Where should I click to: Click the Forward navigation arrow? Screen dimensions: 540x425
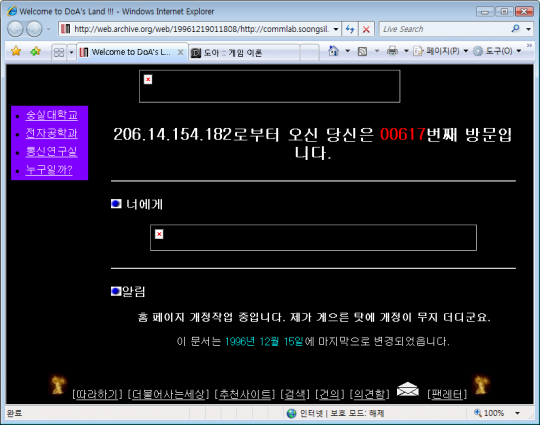point(34,29)
